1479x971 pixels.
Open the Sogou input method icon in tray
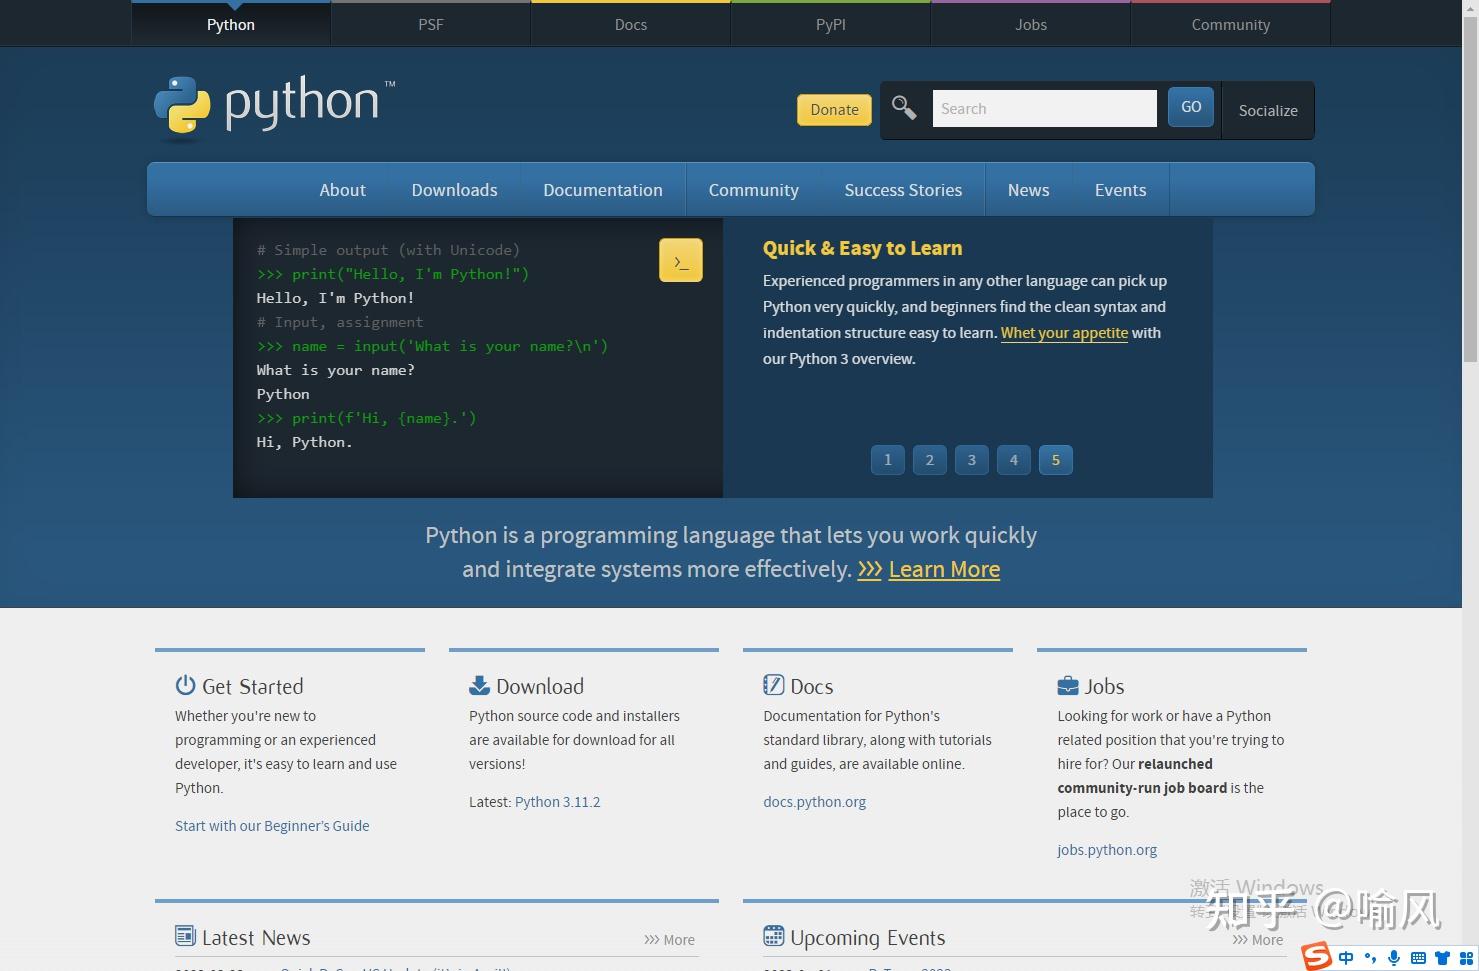point(1315,957)
